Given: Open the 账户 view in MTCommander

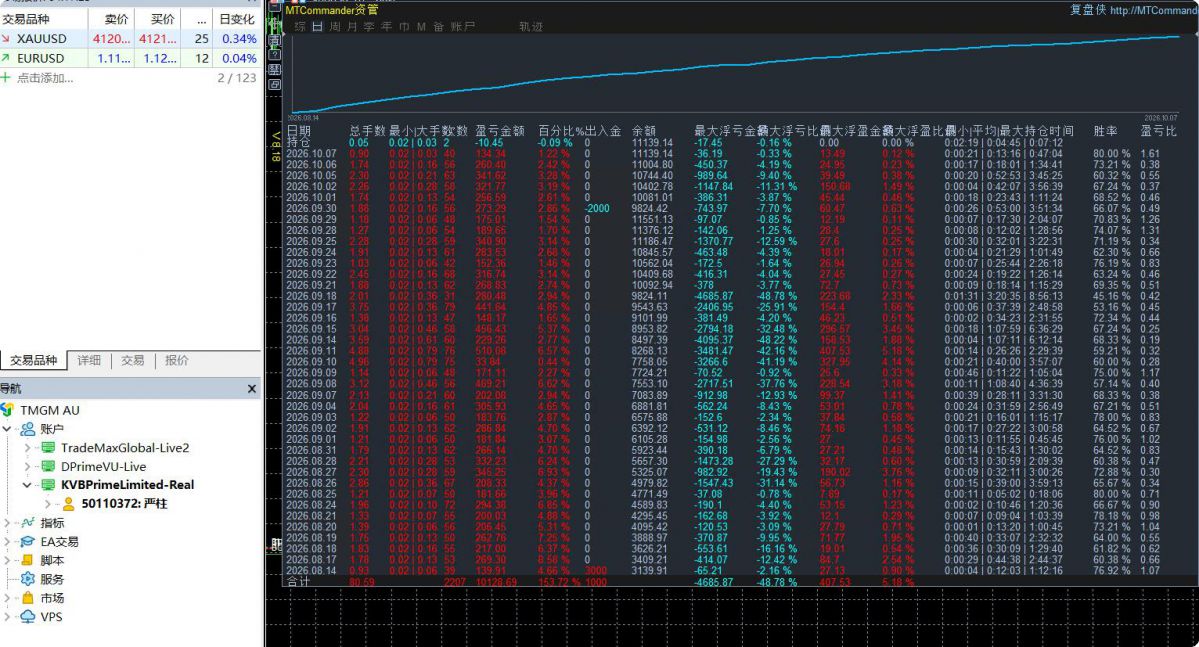Looking at the screenshot, I should pos(463,27).
